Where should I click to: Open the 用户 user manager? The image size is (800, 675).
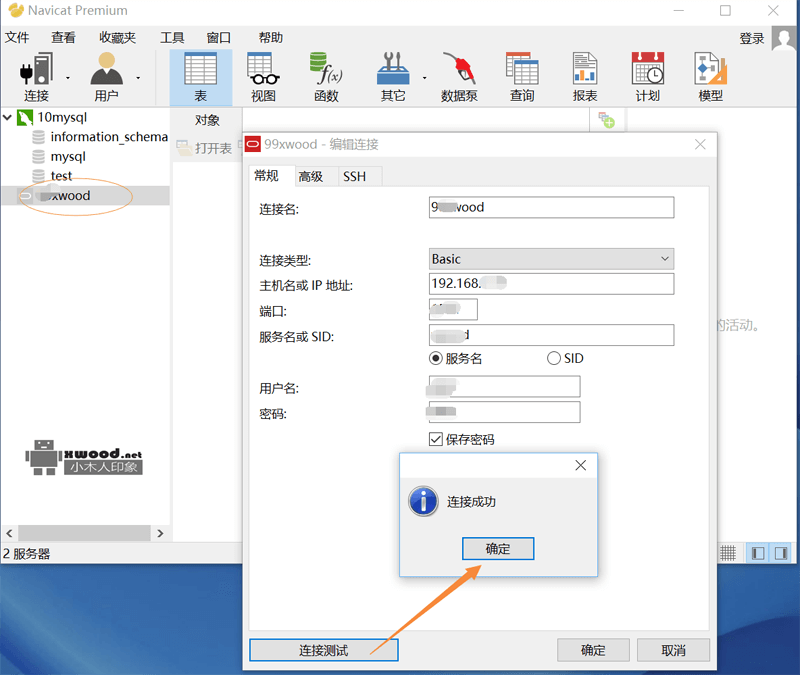pos(106,77)
